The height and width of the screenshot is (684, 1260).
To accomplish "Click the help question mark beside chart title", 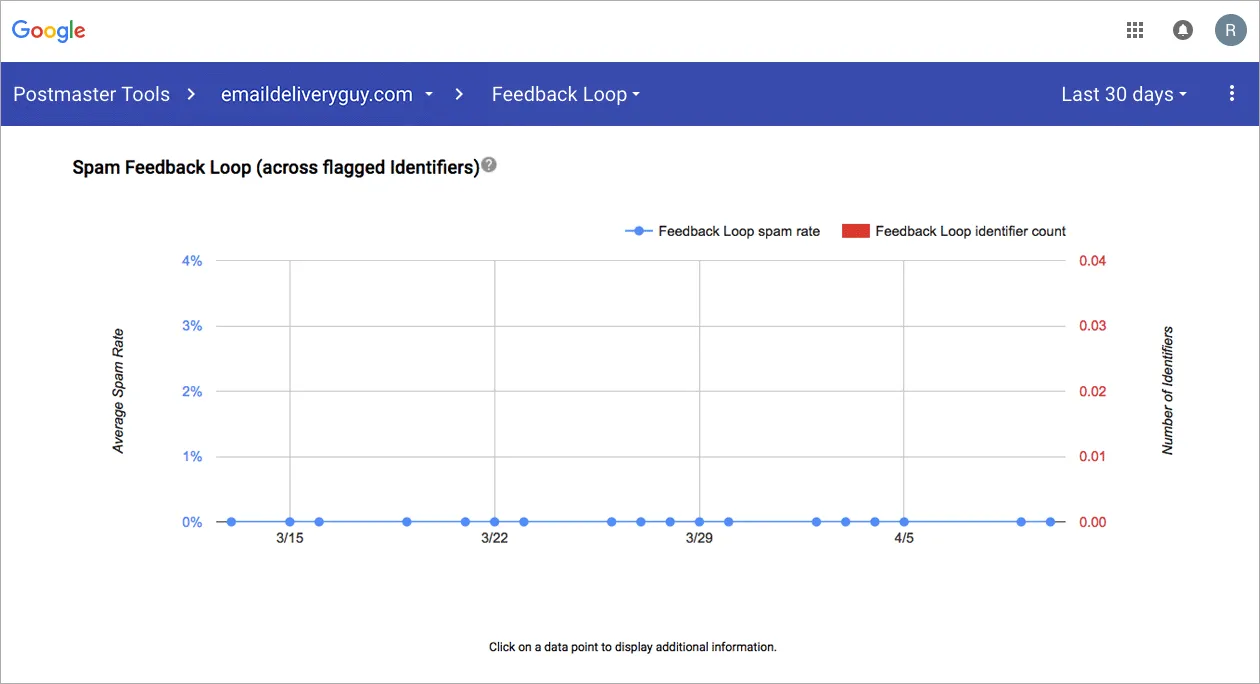I will coord(489,165).
